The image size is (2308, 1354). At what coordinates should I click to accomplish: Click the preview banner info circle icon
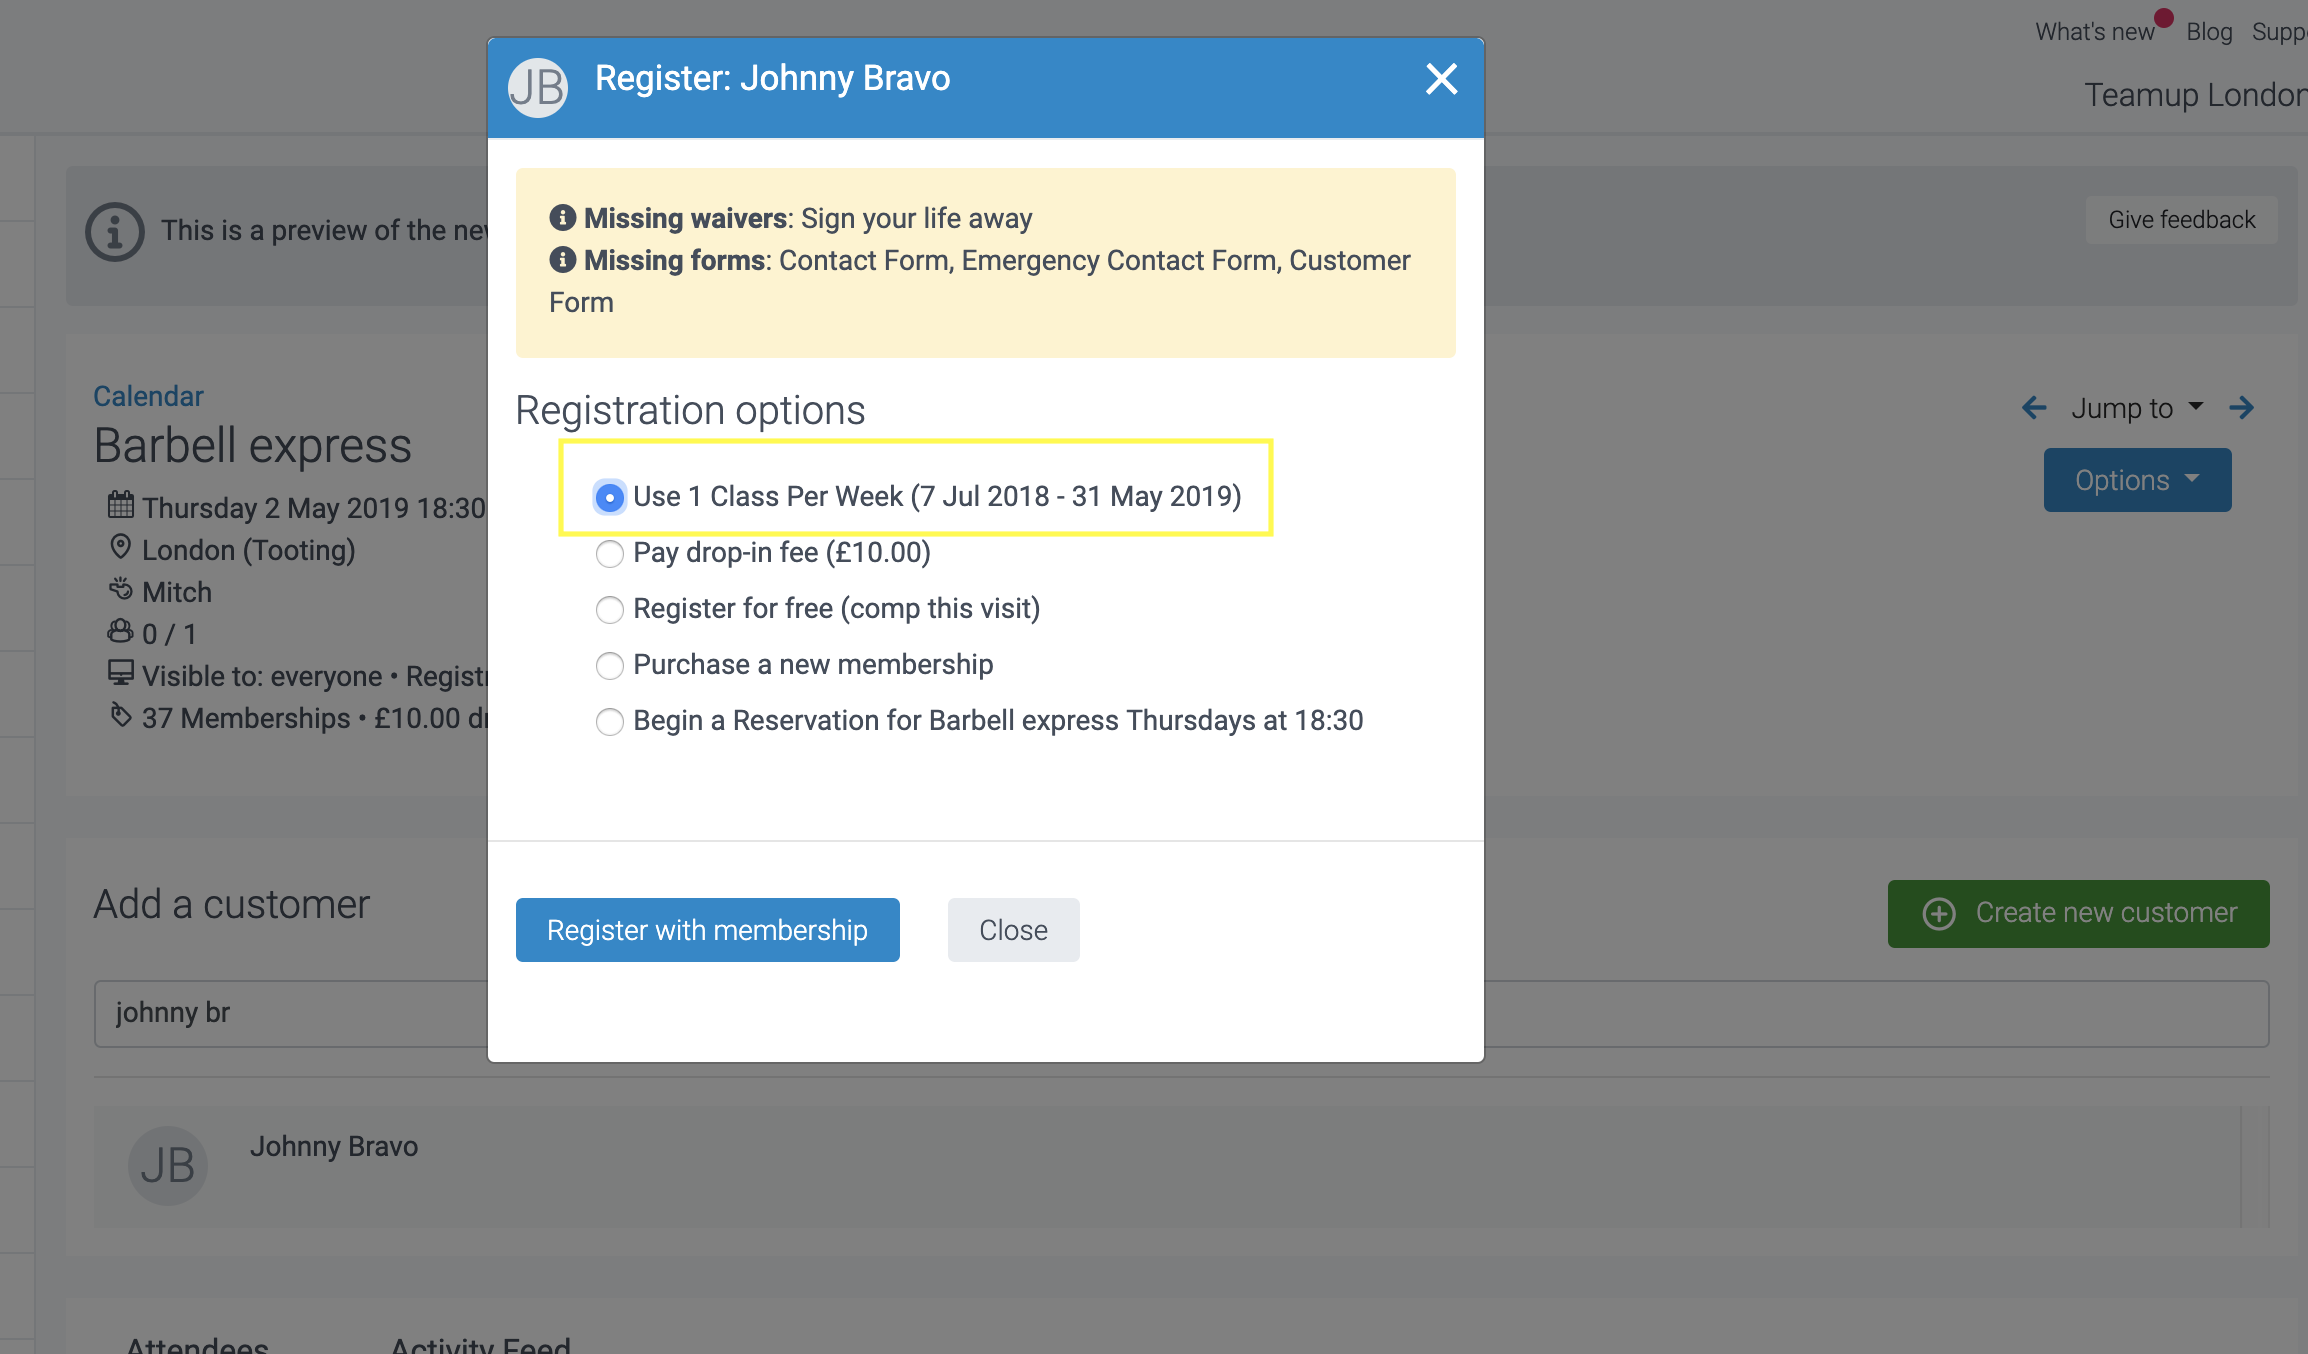[x=115, y=232]
